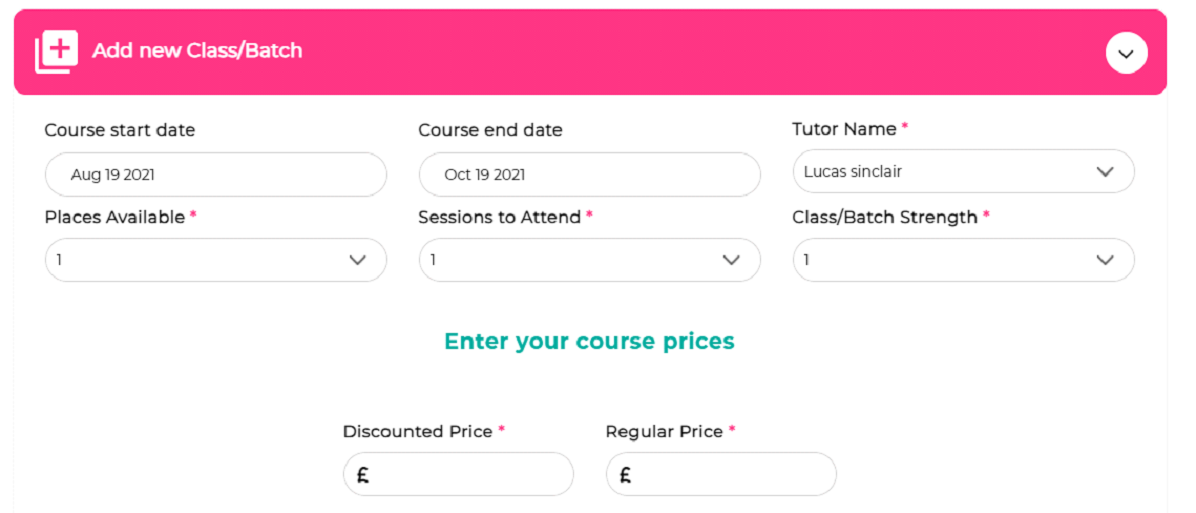Open the Sessions to Attend value box
1196x513 pixels.
point(590,260)
